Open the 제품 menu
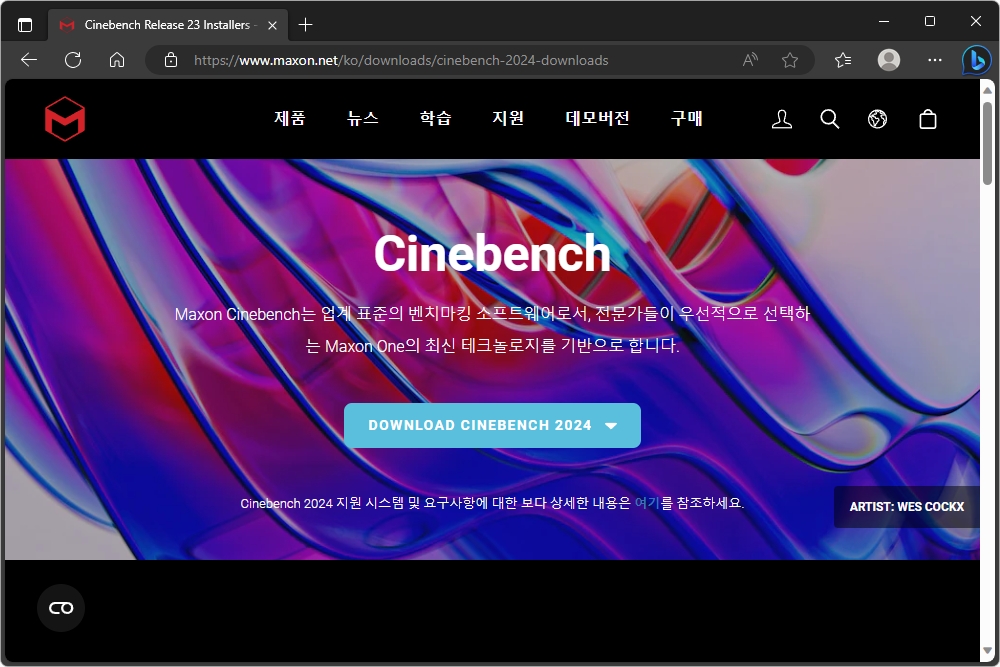This screenshot has width=1000, height=667. pos(290,118)
